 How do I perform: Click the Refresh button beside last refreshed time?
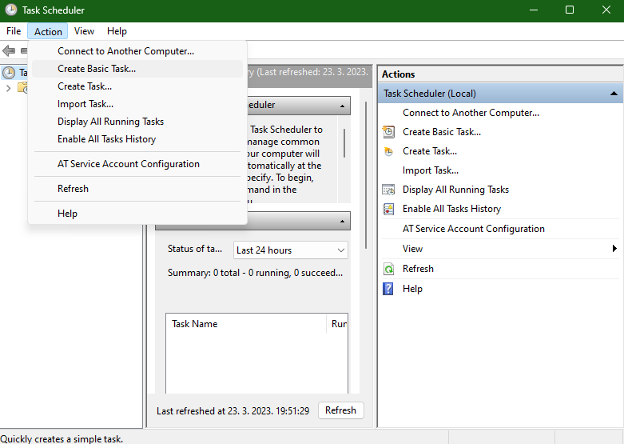[x=341, y=410]
